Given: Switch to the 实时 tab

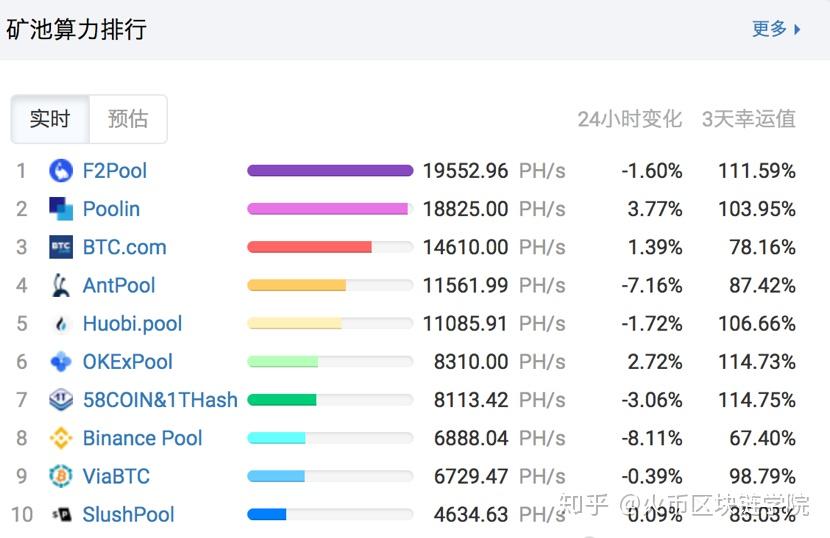Looking at the screenshot, I should point(50,119).
